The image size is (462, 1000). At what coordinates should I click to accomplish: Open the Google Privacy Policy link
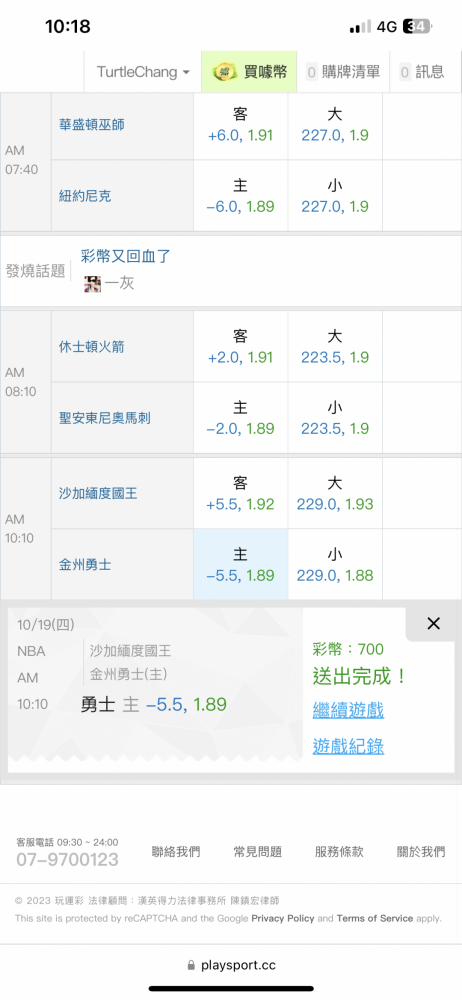coord(283,918)
